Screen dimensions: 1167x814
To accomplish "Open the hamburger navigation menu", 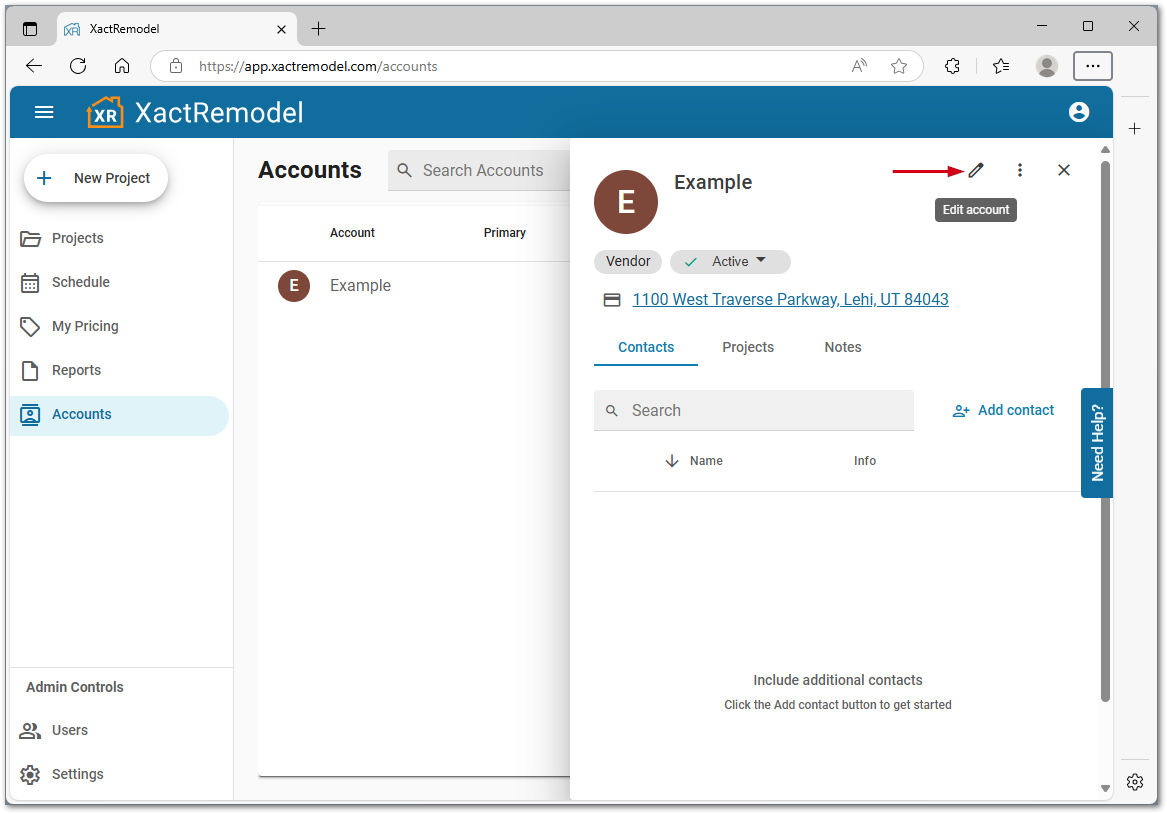I will 44,112.
